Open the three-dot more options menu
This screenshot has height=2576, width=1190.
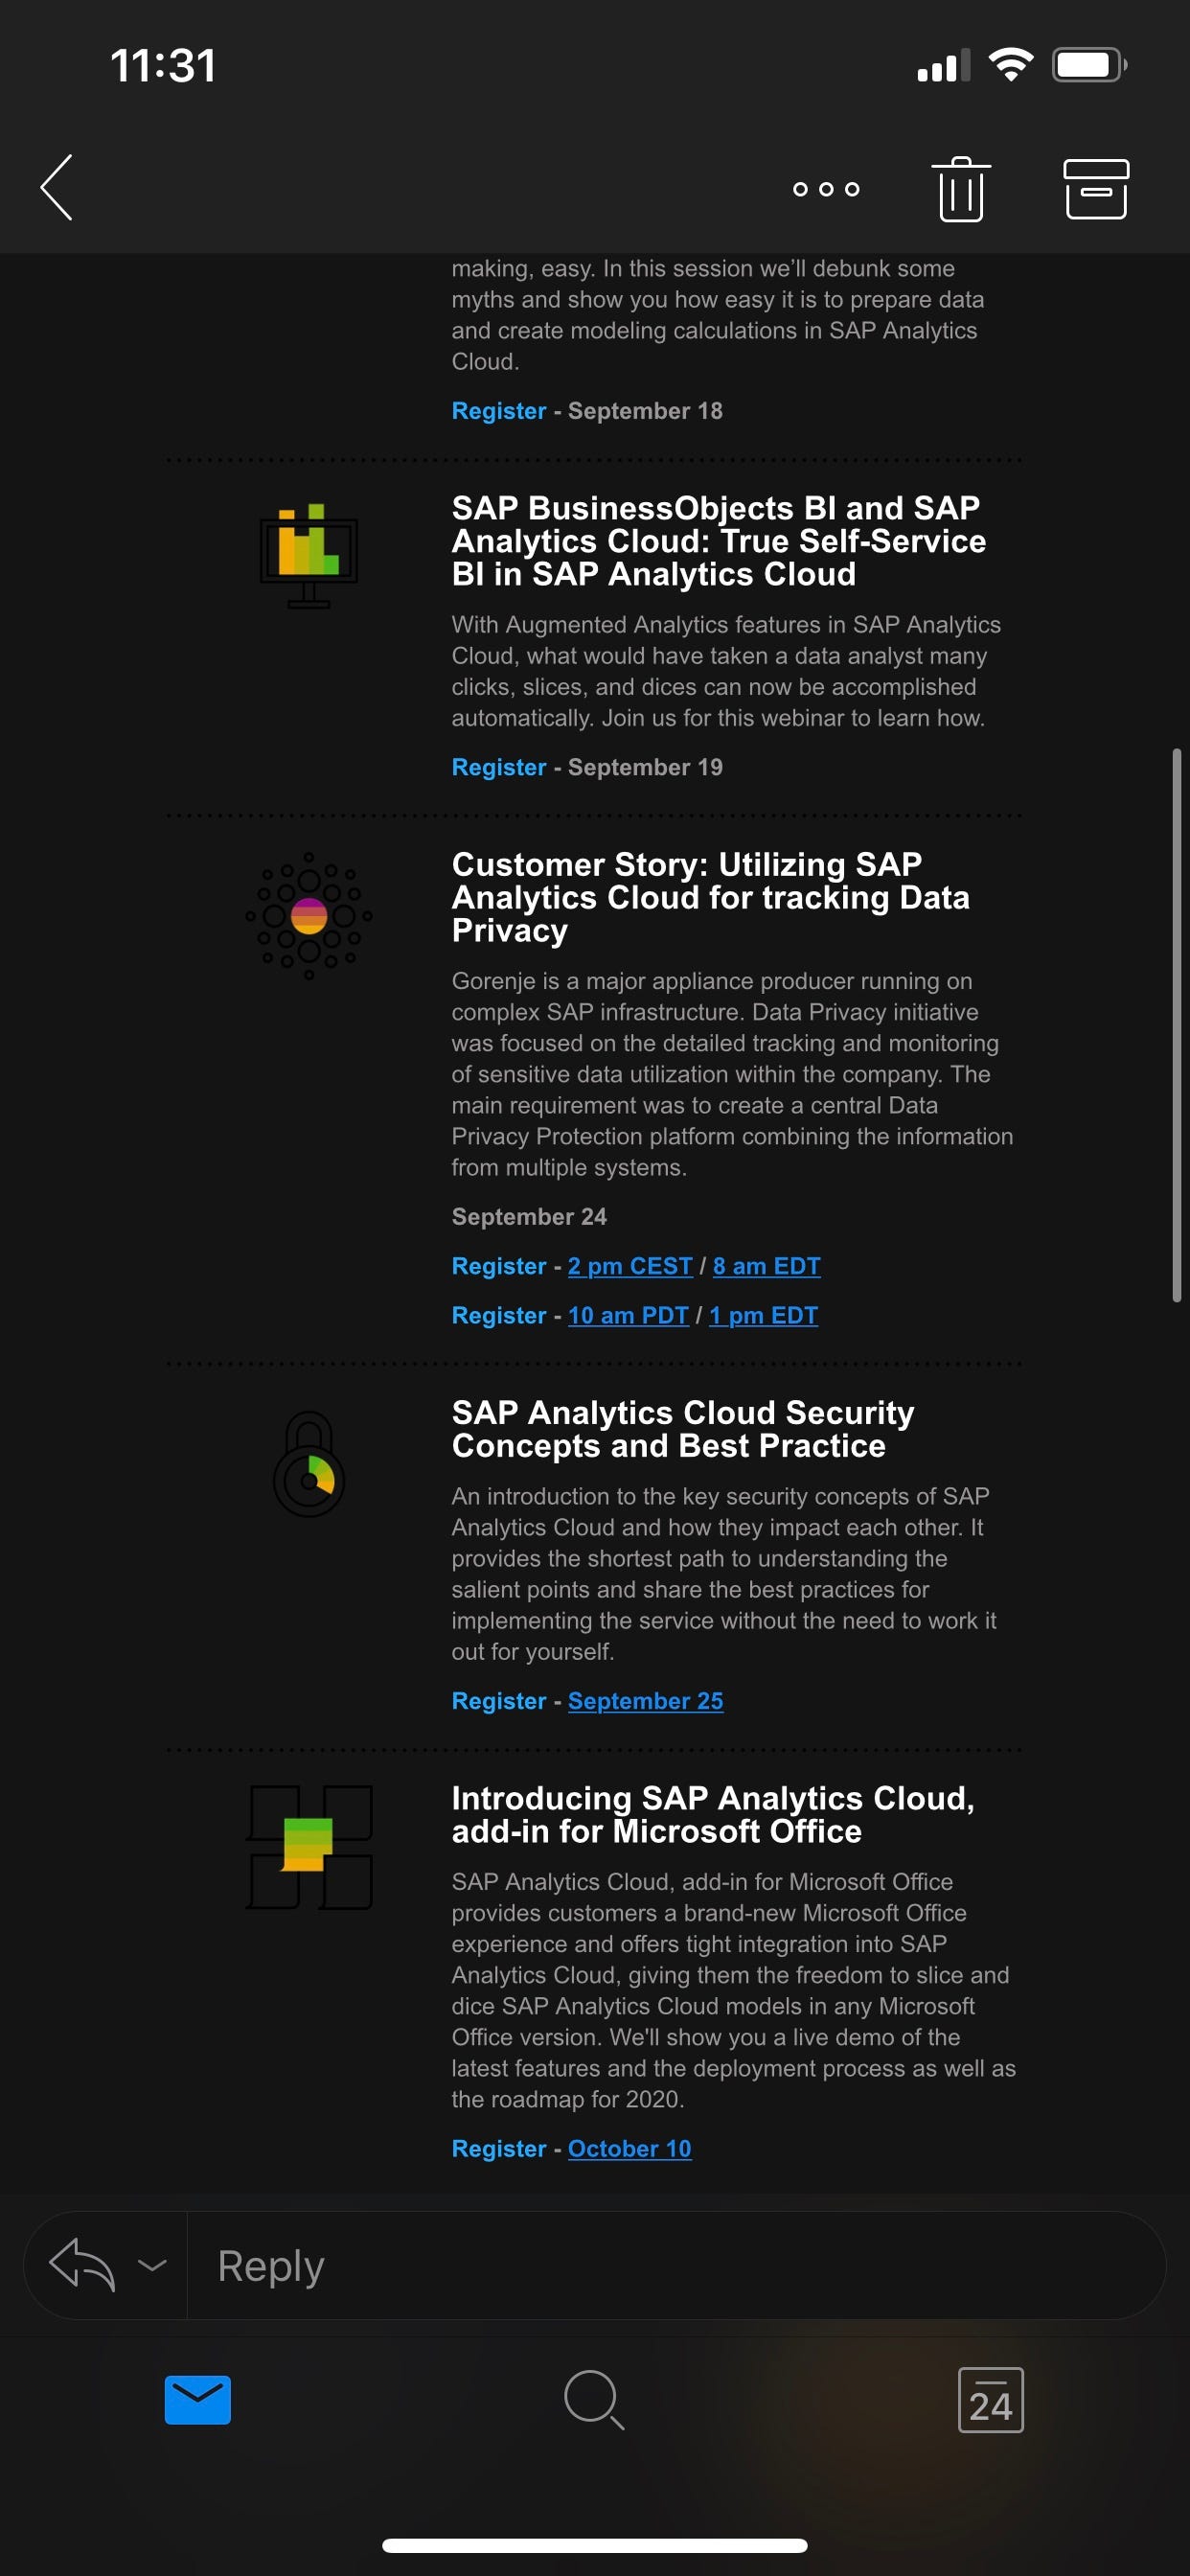pos(825,189)
